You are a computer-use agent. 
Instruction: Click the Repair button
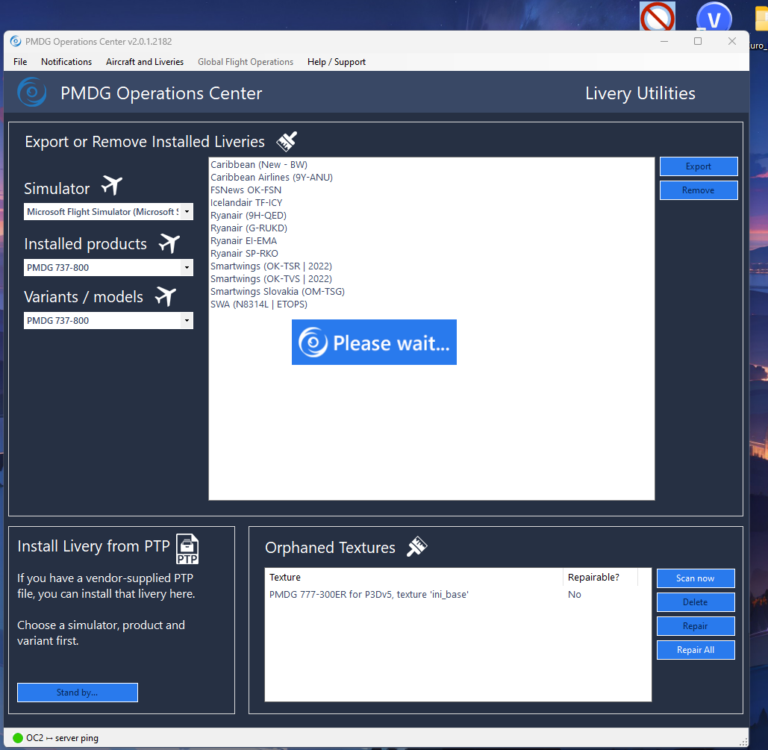(x=696, y=626)
